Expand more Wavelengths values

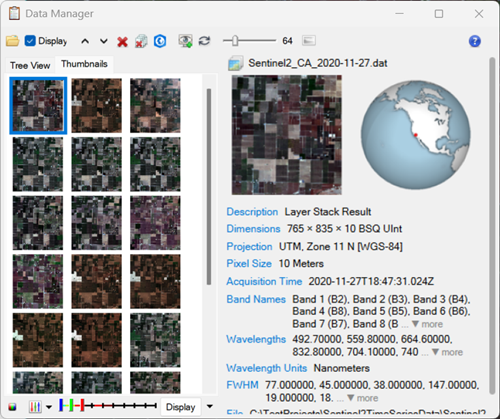coord(447,352)
